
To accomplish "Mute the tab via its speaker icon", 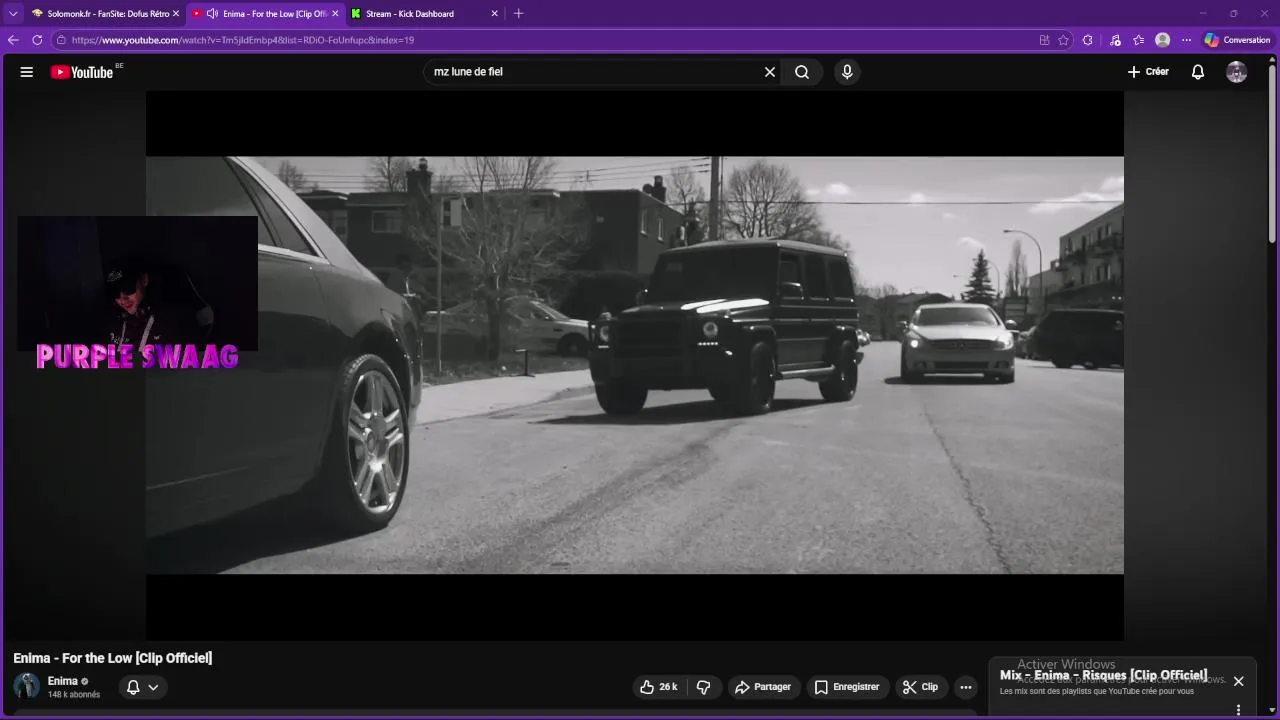I will coord(212,14).
